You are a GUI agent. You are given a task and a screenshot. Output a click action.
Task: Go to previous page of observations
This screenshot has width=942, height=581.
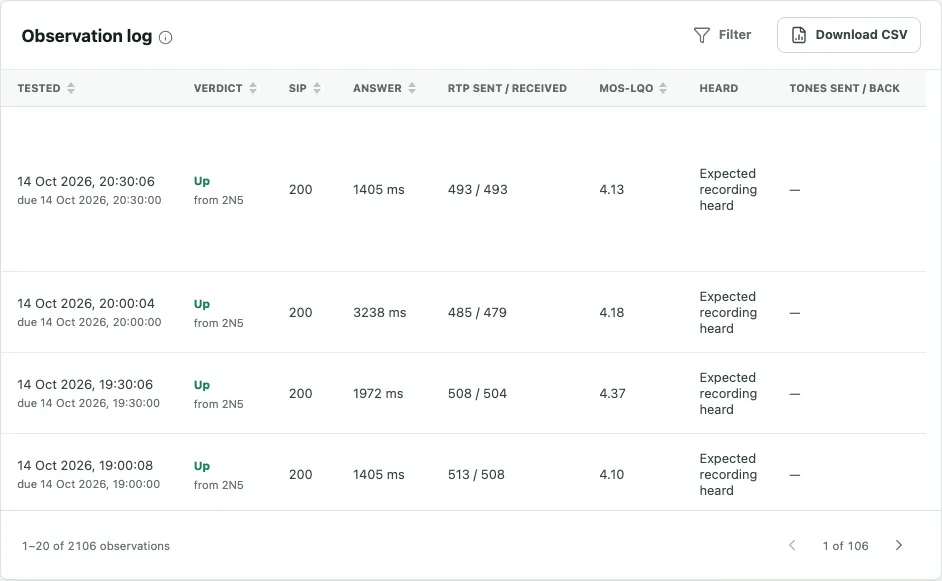point(792,545)
